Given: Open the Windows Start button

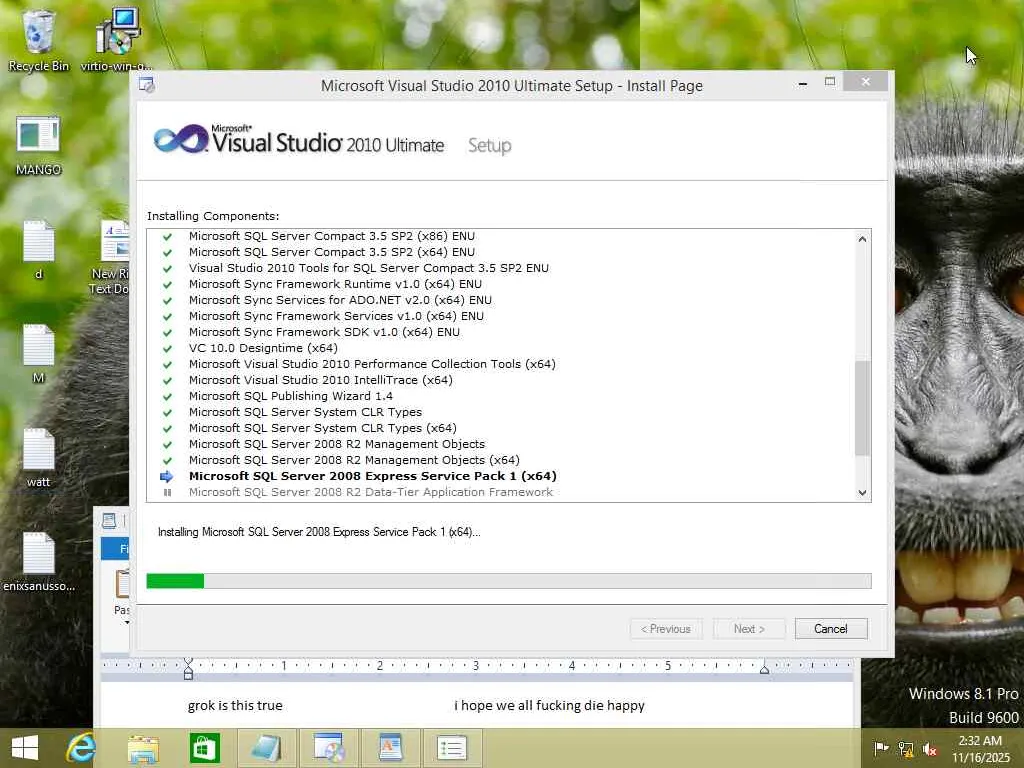Looking at the screenshot, I should 25,748.
